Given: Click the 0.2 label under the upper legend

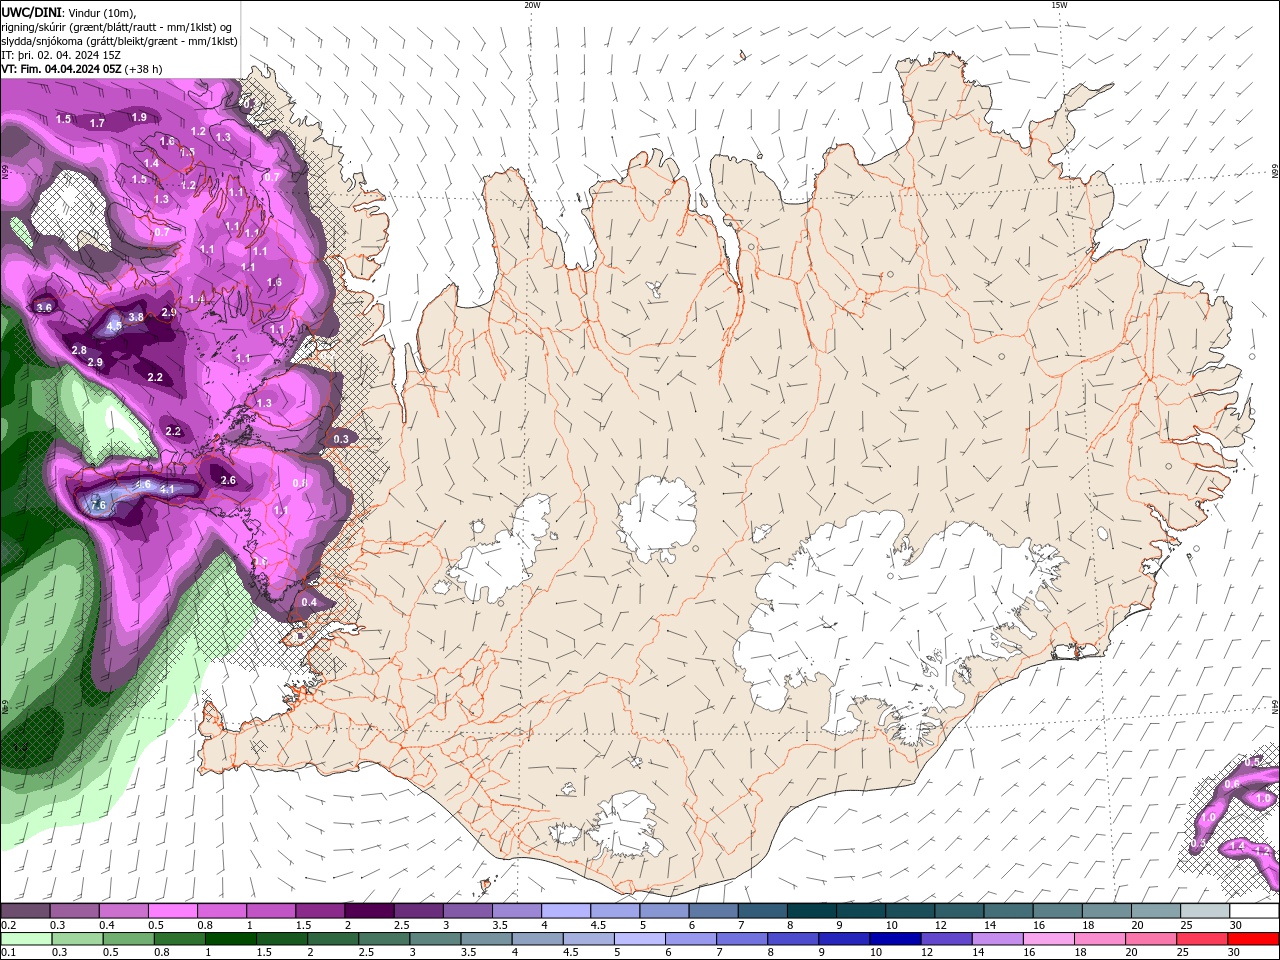Looking at the screenshot, I should click(9, 925).
